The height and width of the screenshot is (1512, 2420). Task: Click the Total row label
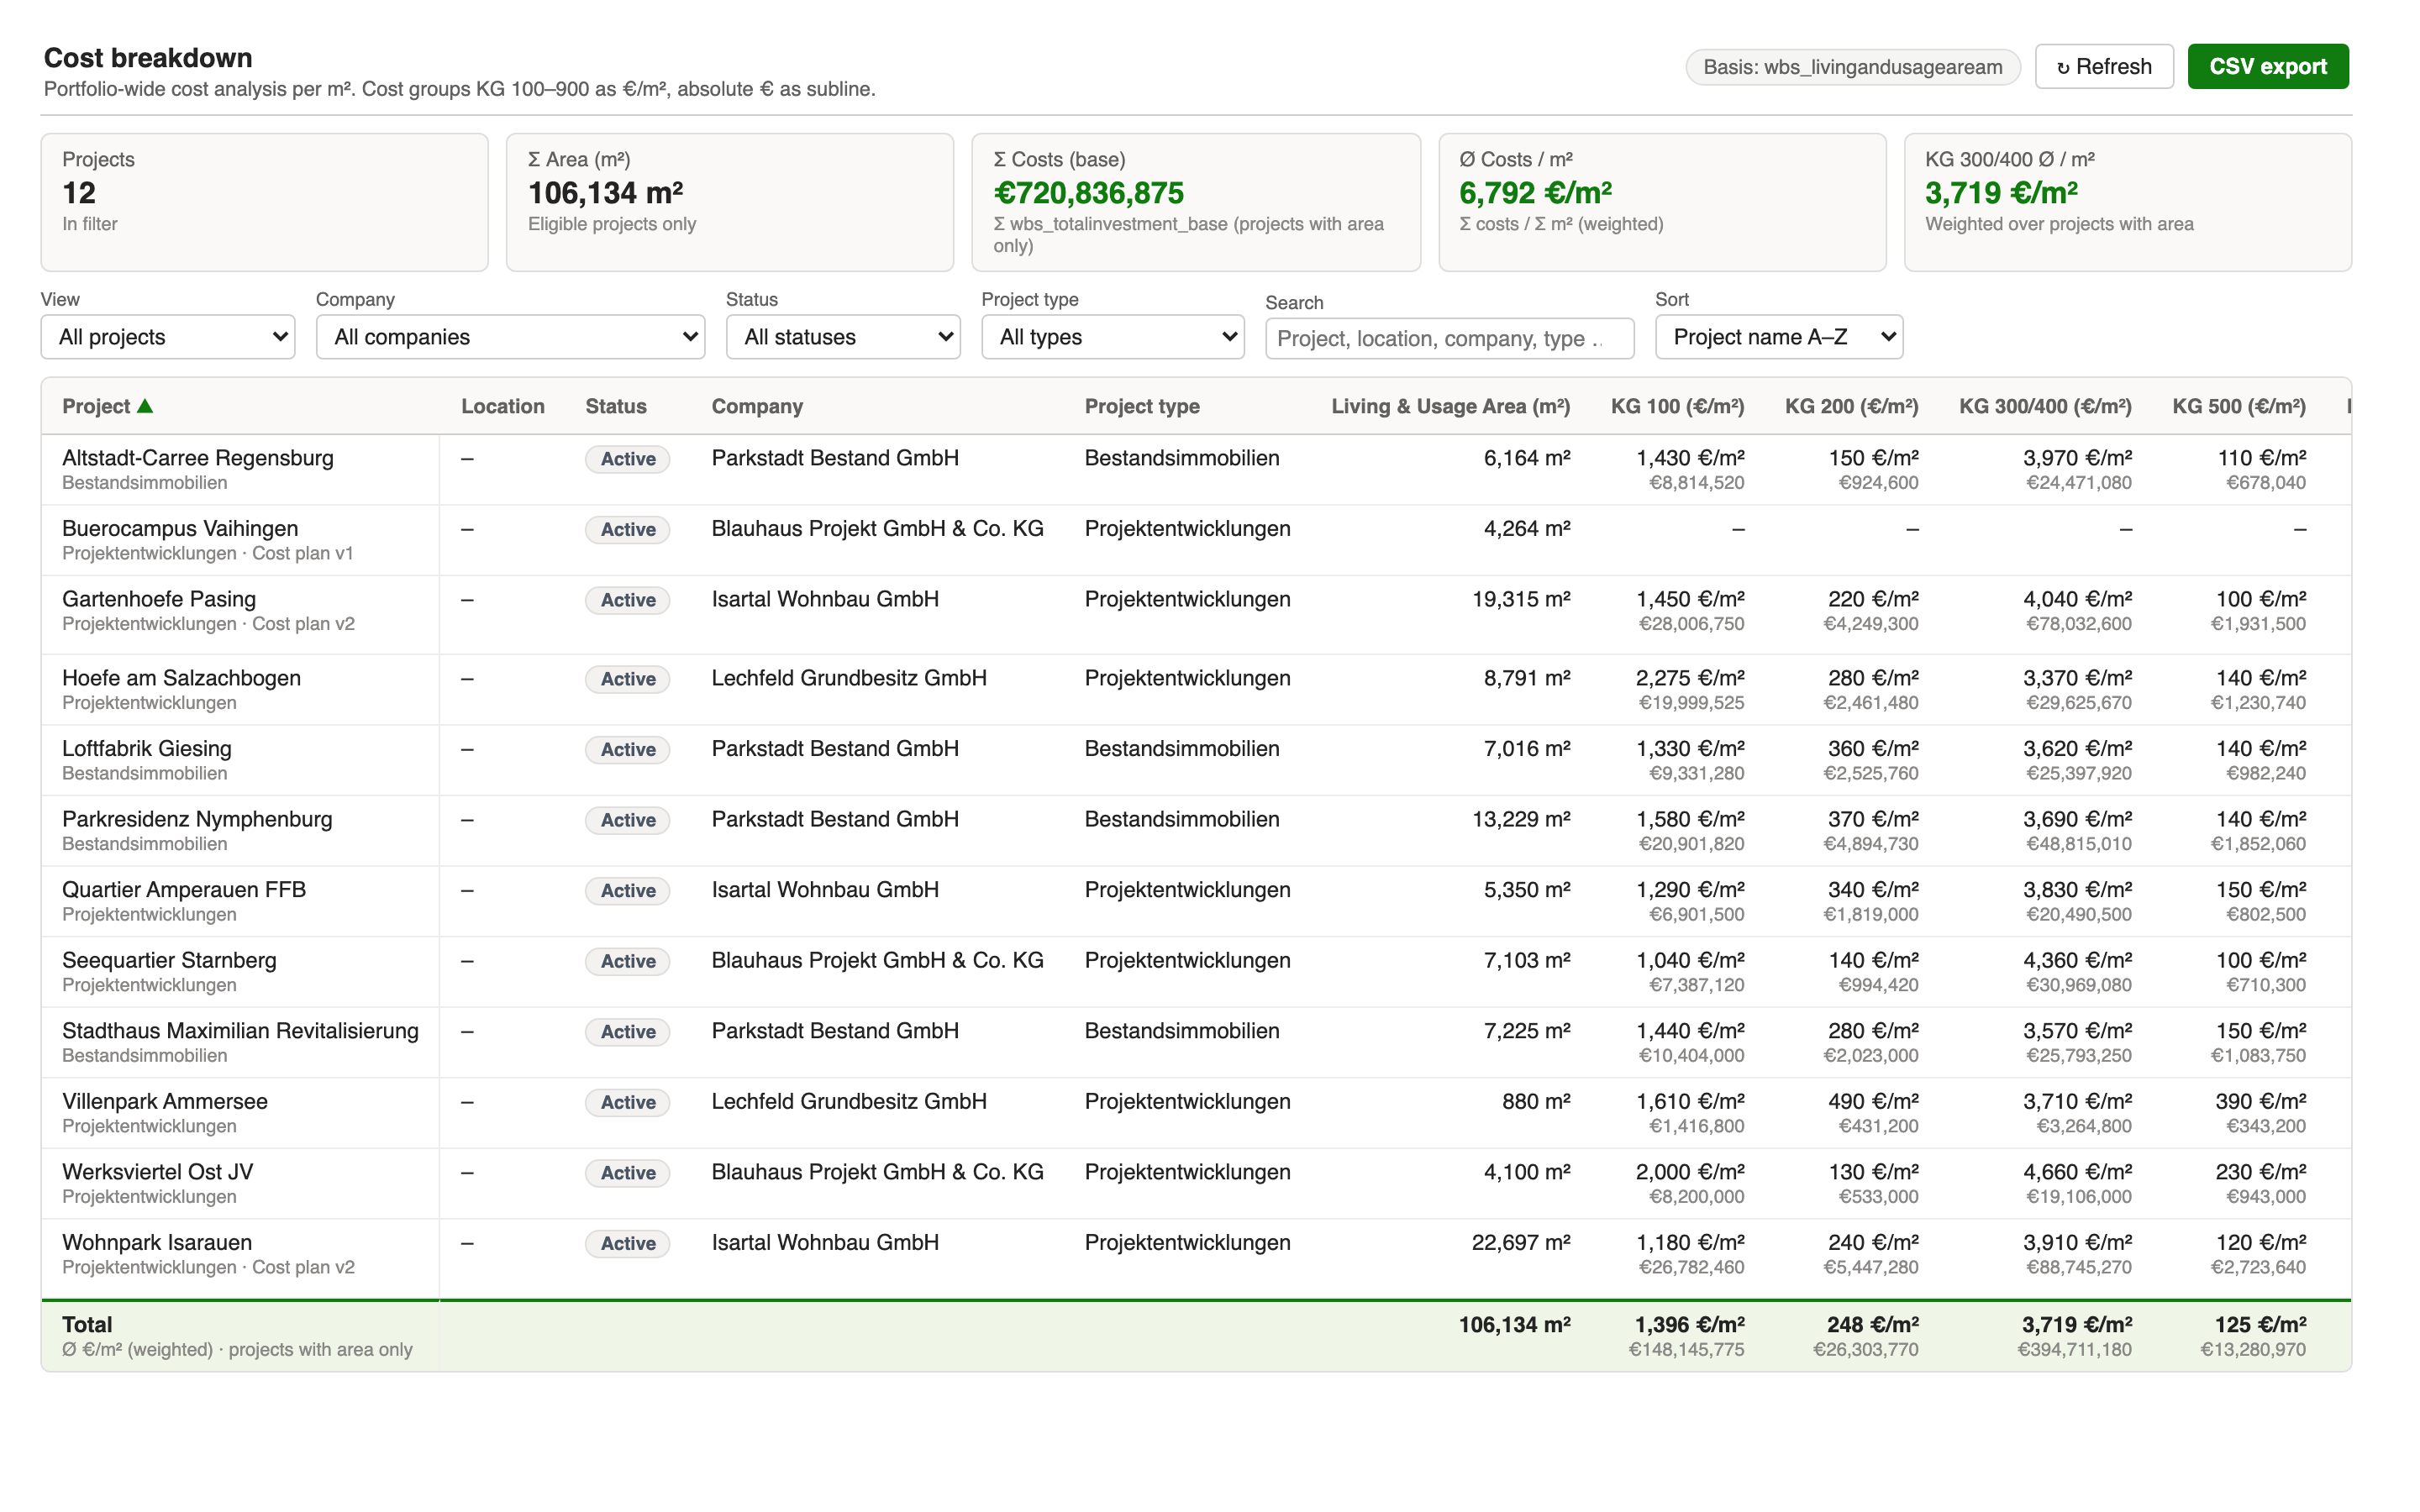[87, 1325]
